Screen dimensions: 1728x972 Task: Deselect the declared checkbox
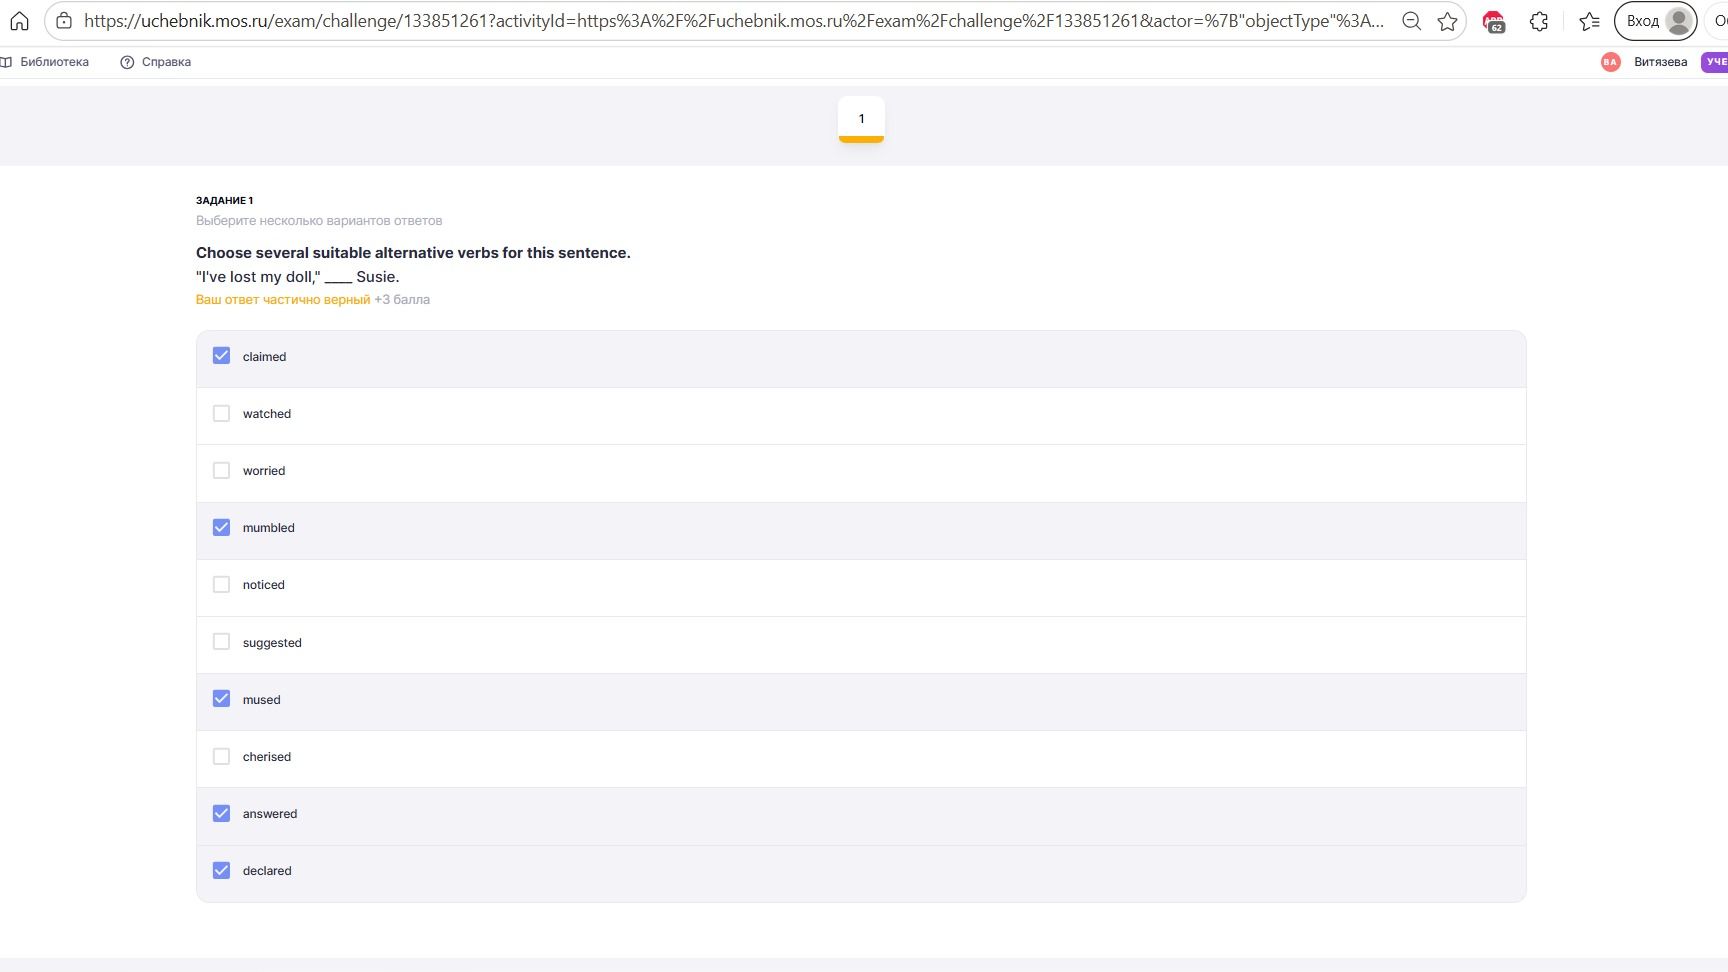tap(221, 870)
